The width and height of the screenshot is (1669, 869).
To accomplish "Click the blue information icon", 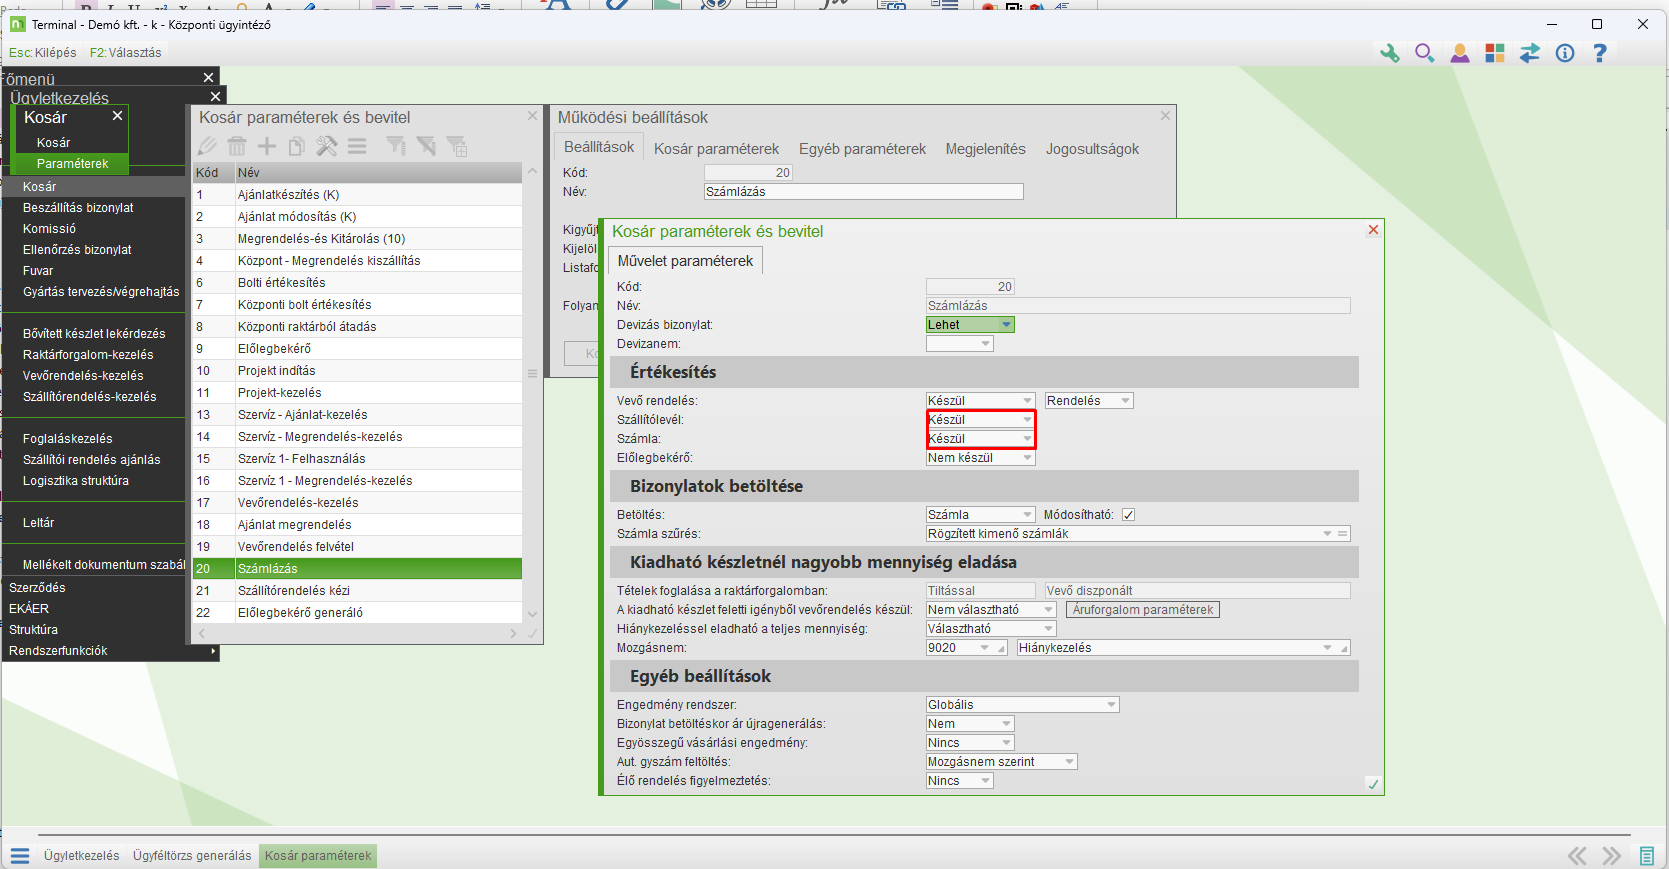I will click(x=1565, y=54).
